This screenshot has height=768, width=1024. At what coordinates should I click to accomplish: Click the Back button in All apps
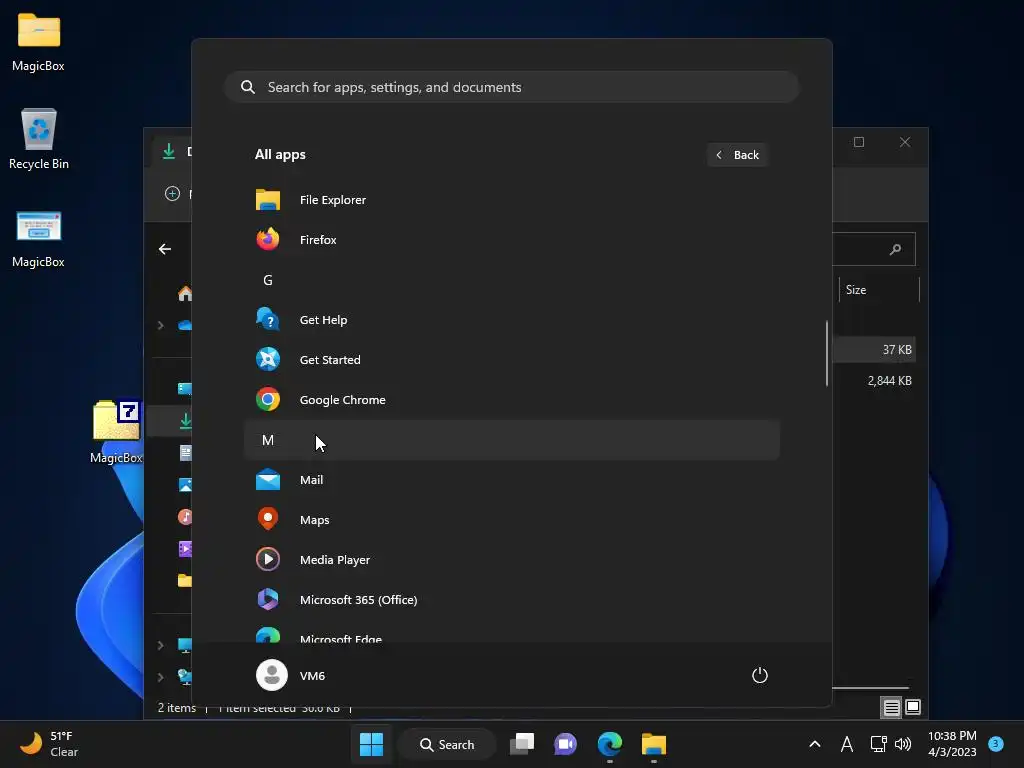tap(737, 155)
